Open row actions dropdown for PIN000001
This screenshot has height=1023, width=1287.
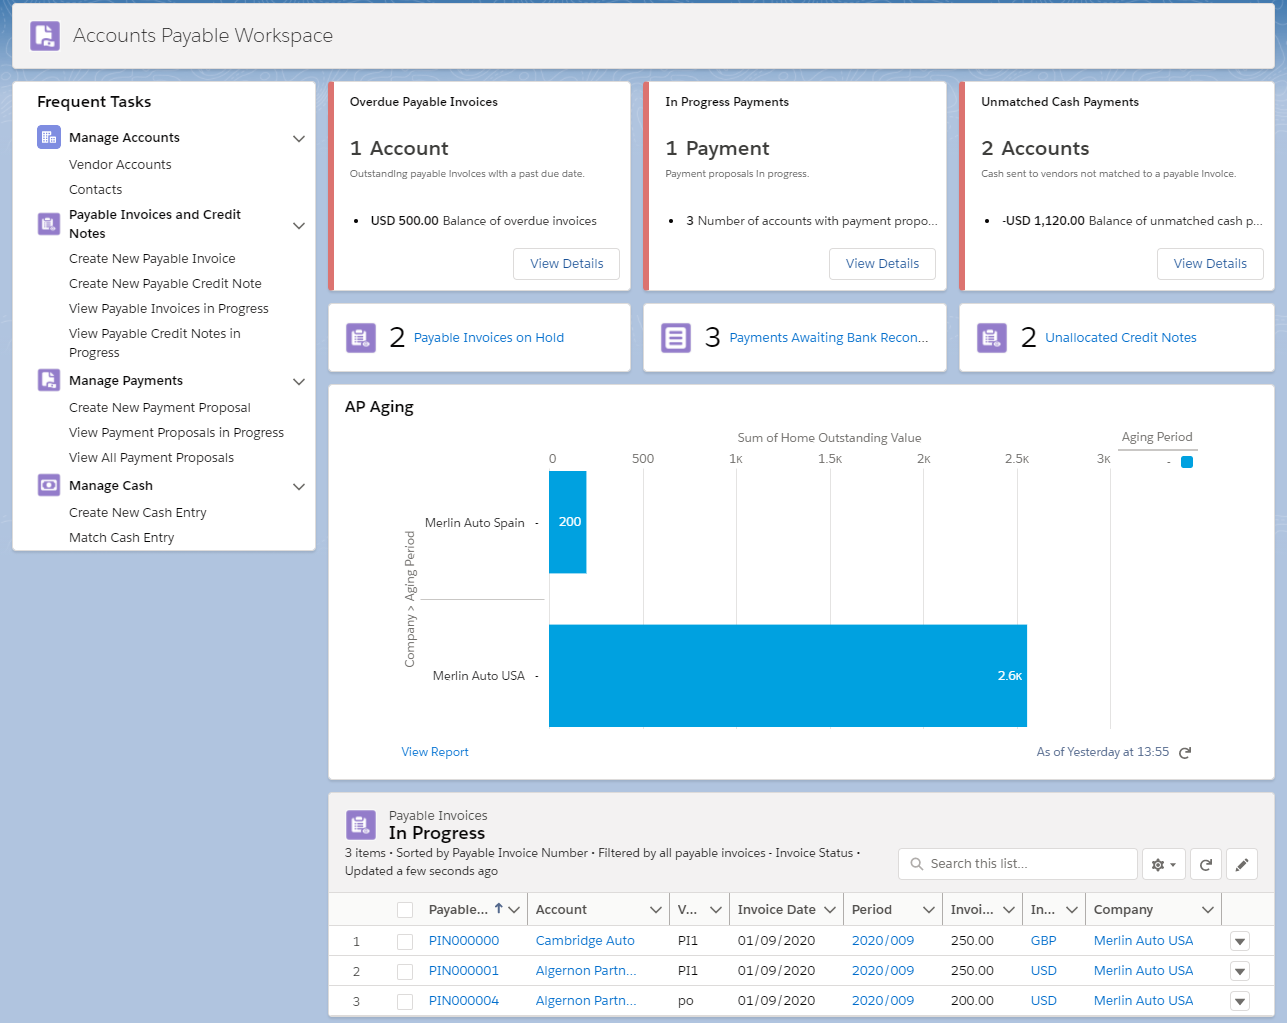pos(1240,971)
